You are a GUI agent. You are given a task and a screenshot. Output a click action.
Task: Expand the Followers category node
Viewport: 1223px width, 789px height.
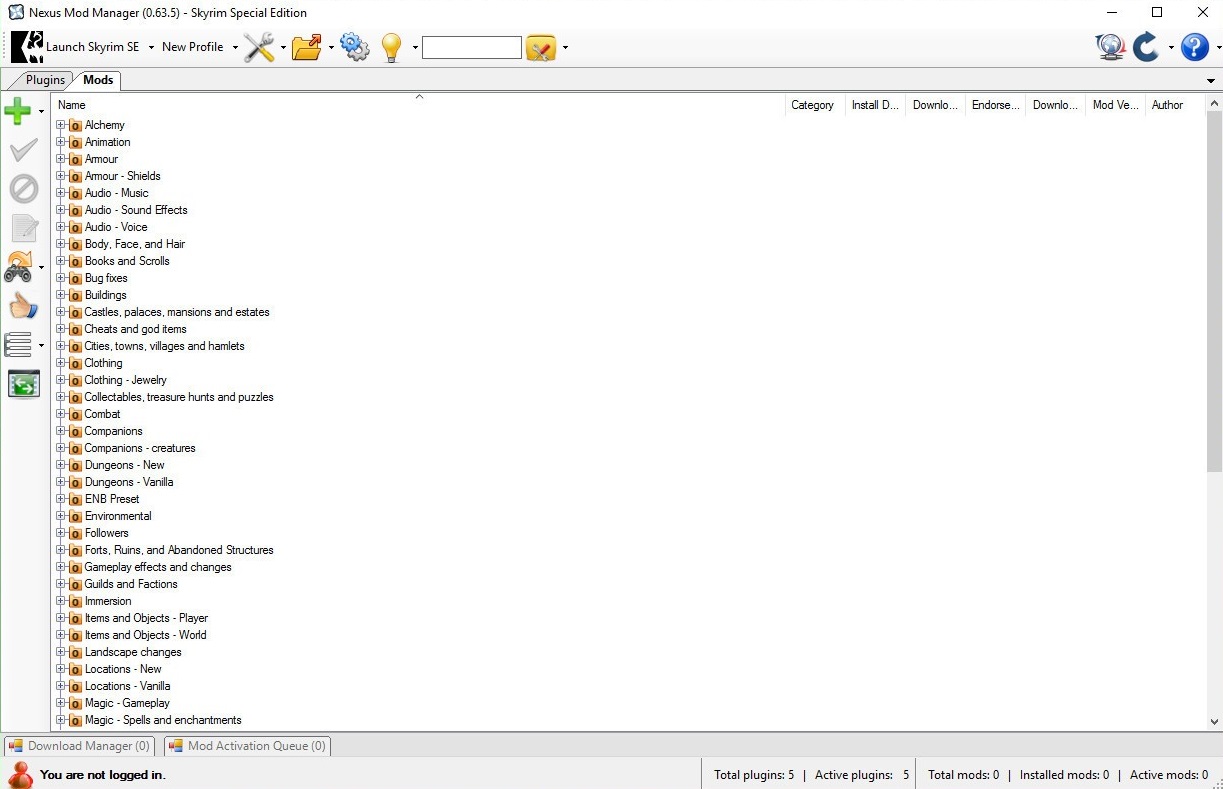coord(61,533)
